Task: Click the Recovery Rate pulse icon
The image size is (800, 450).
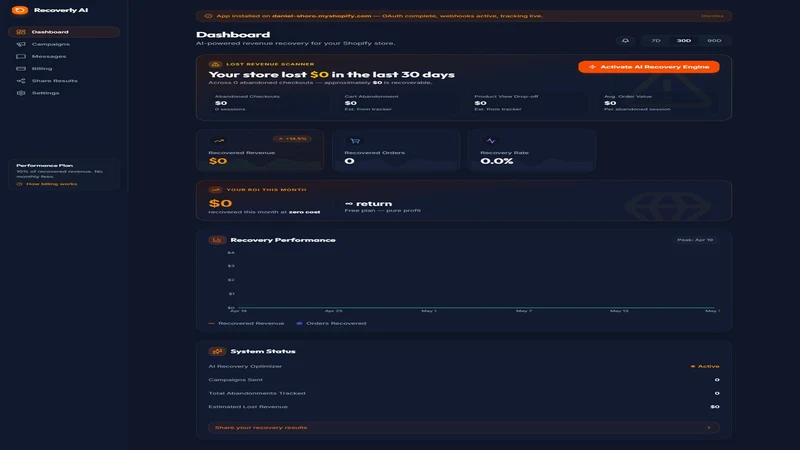Action: point(491,140)
